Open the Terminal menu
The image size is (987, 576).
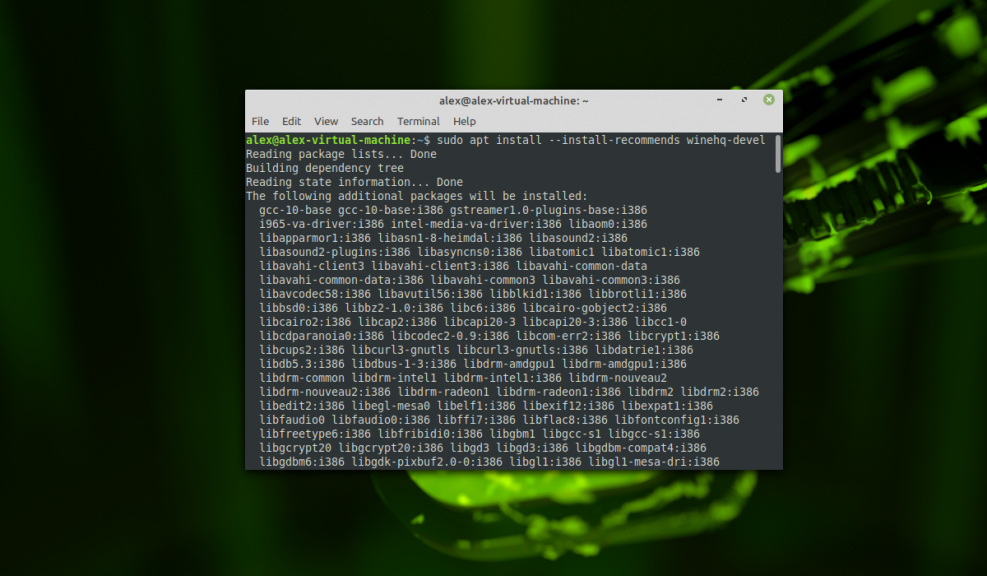[x=418, y=121]
